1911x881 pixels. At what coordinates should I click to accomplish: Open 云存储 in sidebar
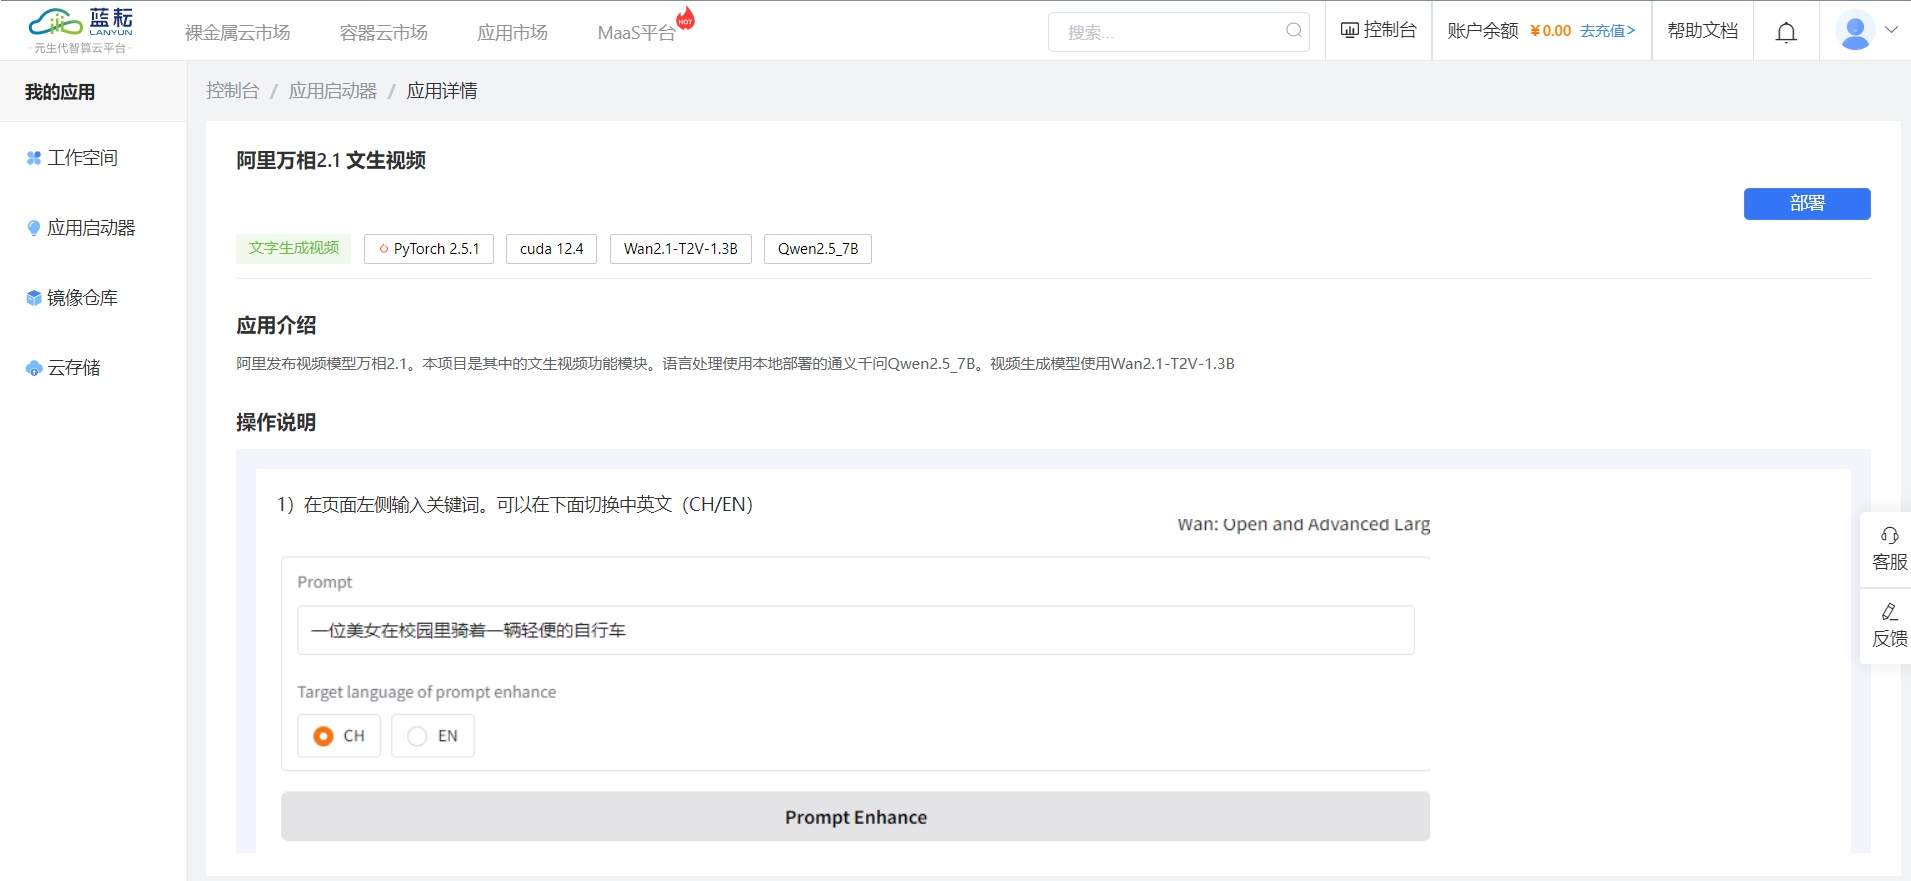(x=74, y=368)
